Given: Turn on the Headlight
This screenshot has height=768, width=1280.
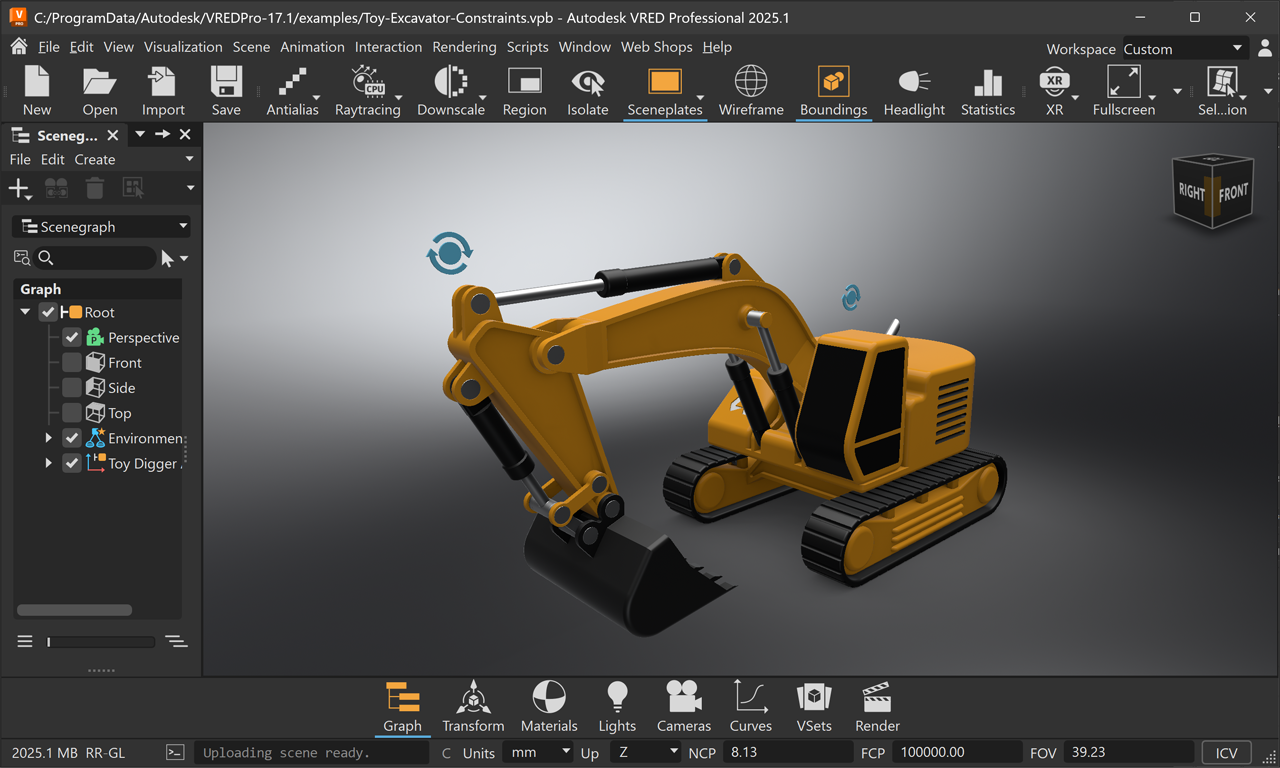Looking at the screenshot, I should (913, 90).
